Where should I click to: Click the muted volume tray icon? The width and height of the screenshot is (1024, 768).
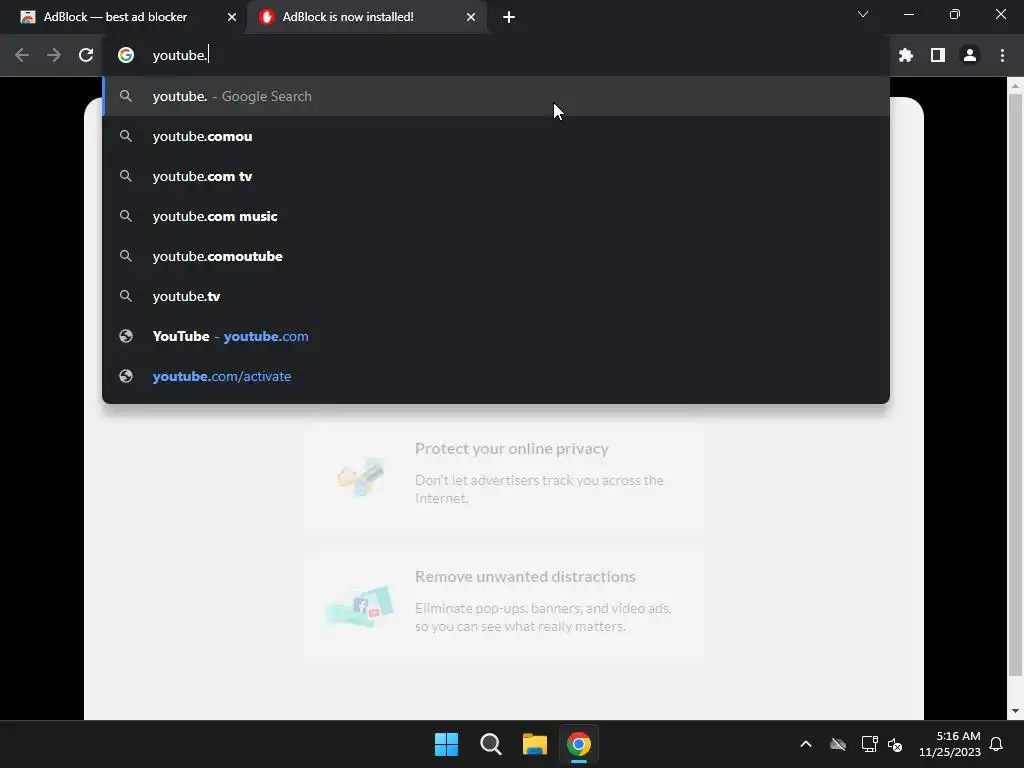pos(895,744)
